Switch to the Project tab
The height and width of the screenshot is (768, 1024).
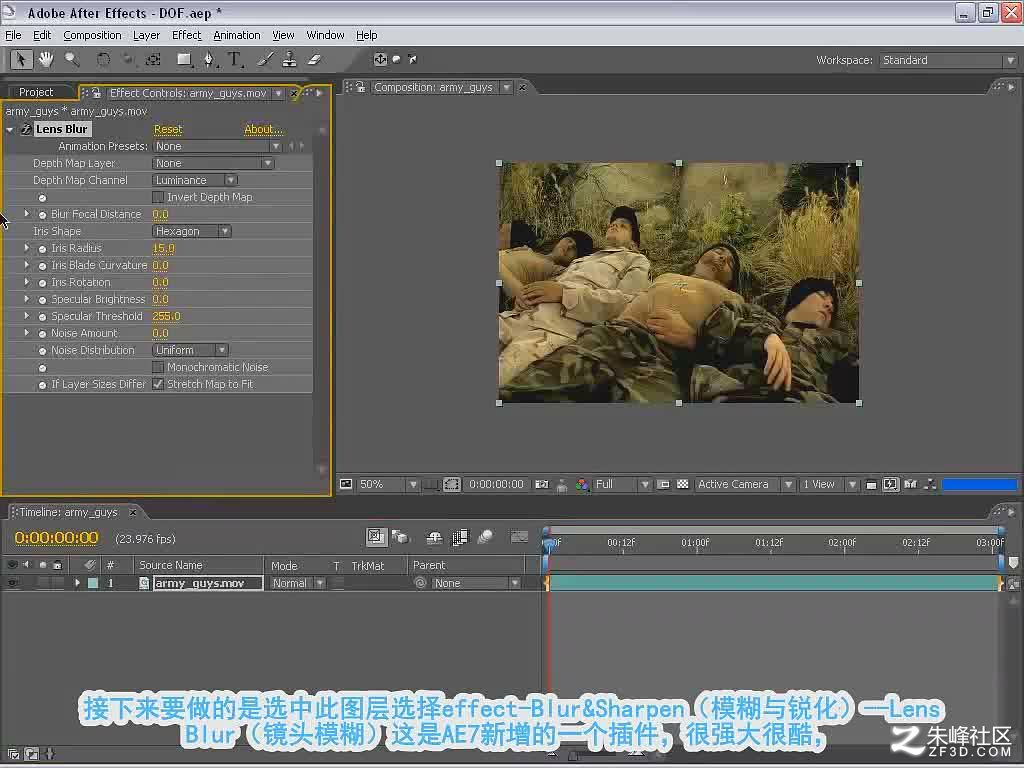(36, 92)
